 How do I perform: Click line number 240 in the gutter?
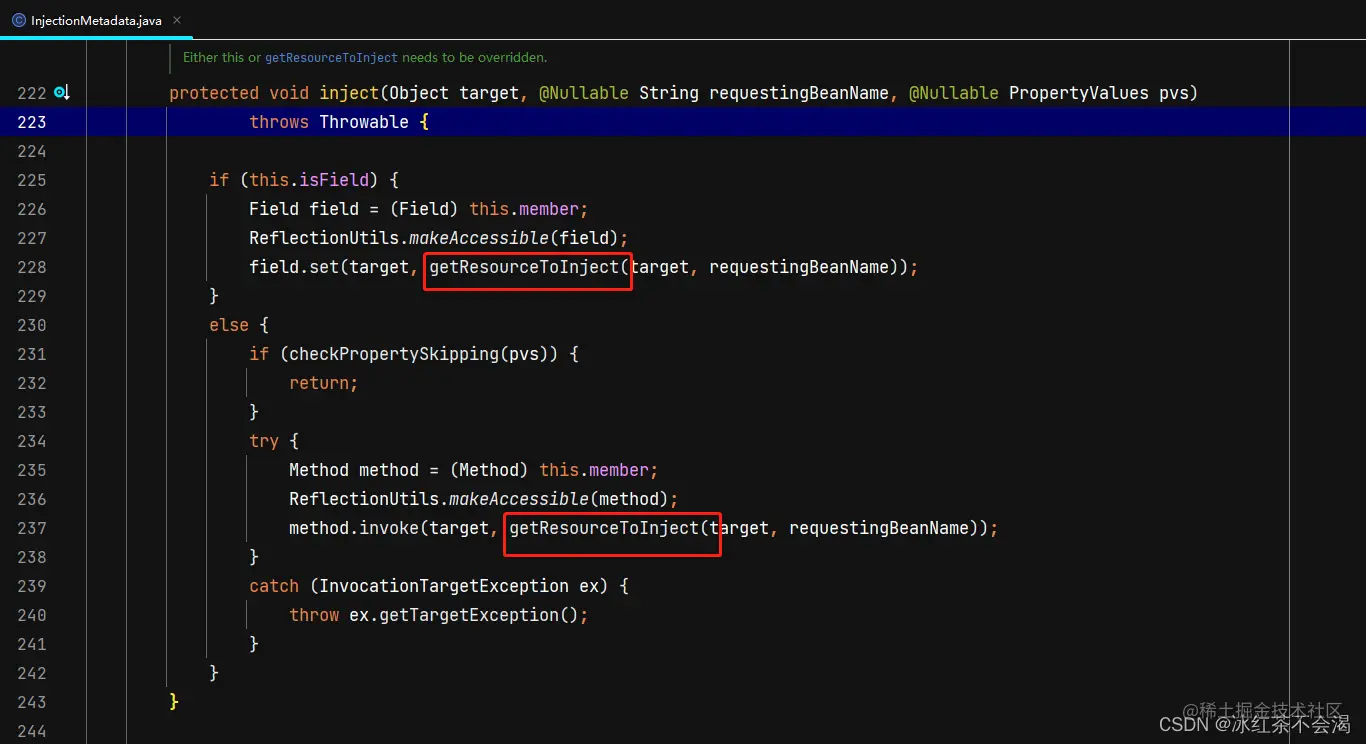coord(31,615)
